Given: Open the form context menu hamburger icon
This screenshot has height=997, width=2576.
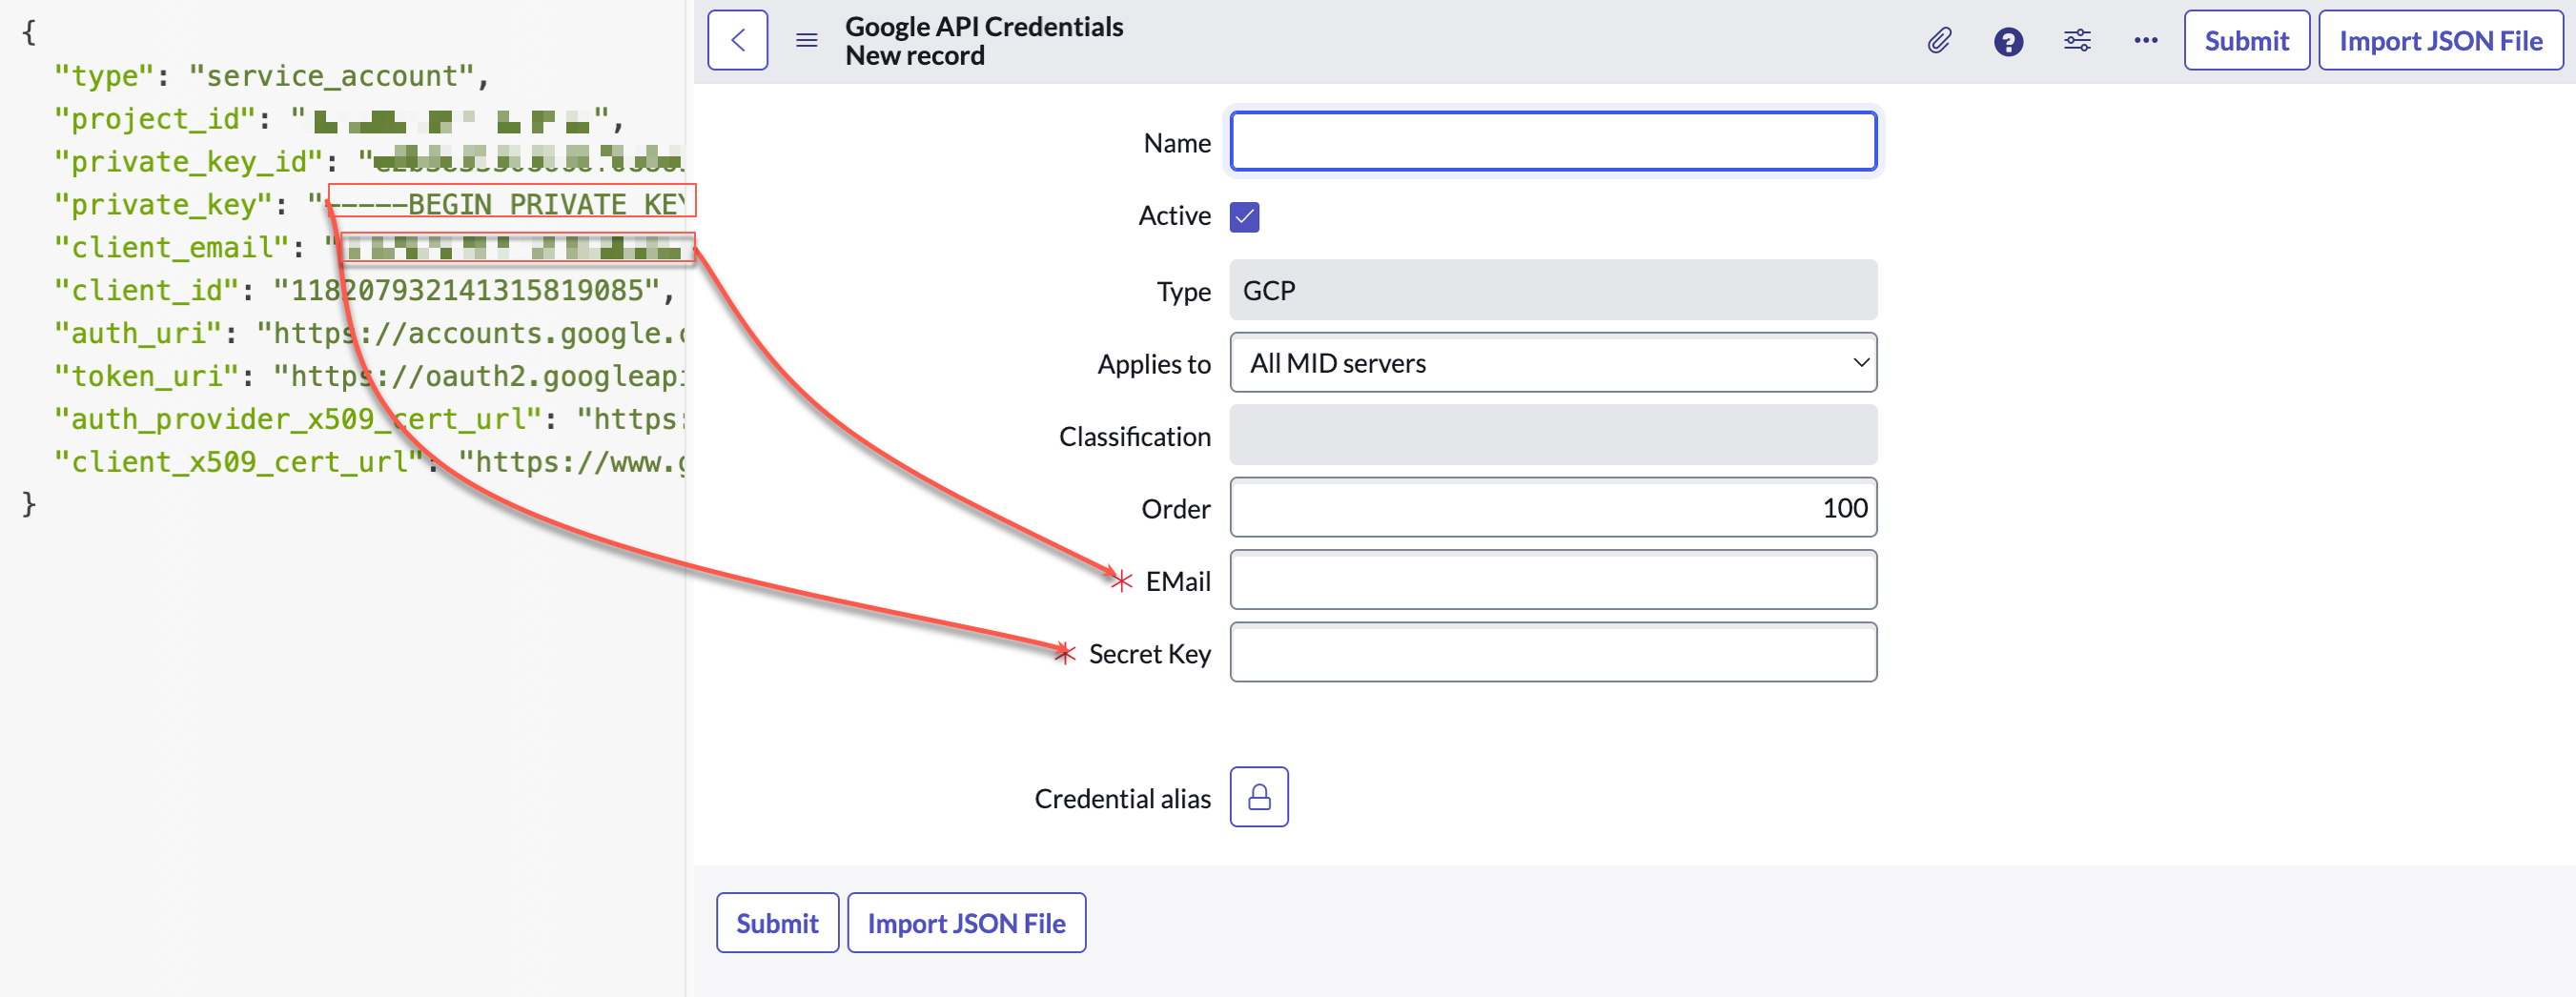Looking at the screenshot, I should click(x=806, y=40).
